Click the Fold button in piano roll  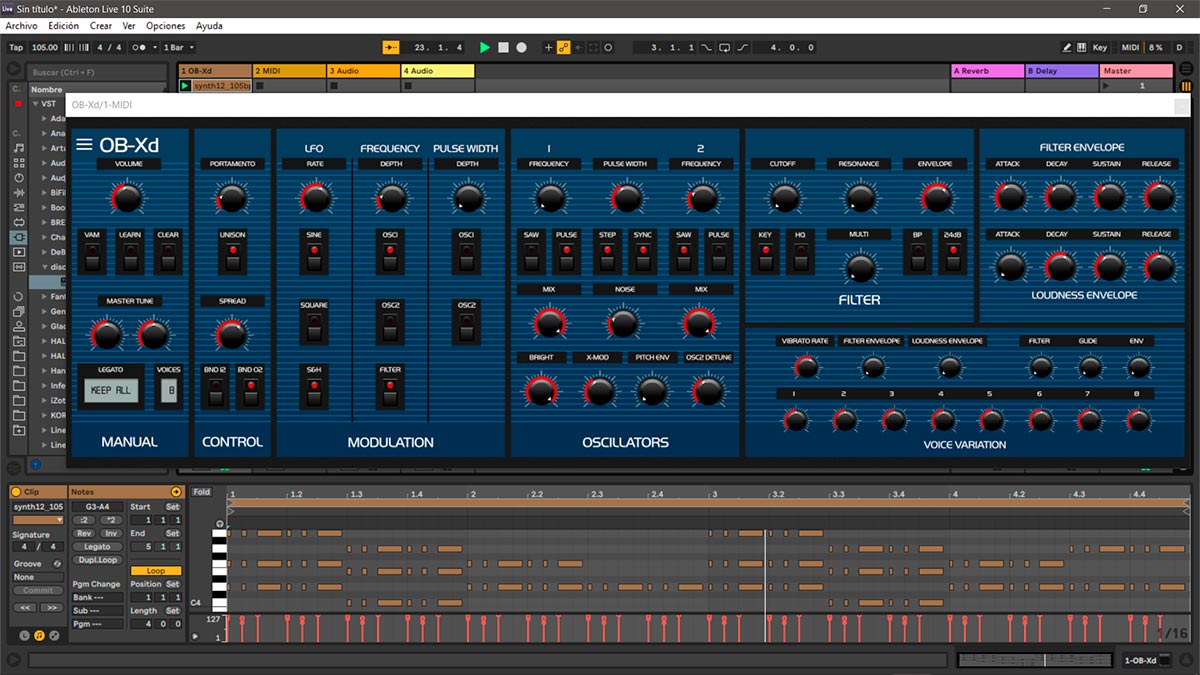tap(202, 492)
